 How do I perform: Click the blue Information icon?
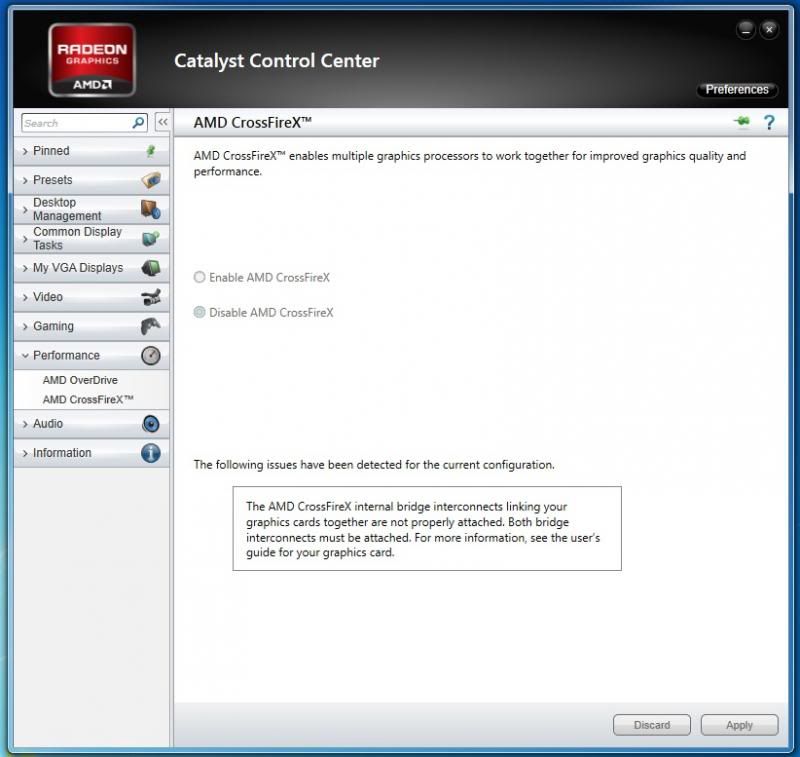coord(151,453)
